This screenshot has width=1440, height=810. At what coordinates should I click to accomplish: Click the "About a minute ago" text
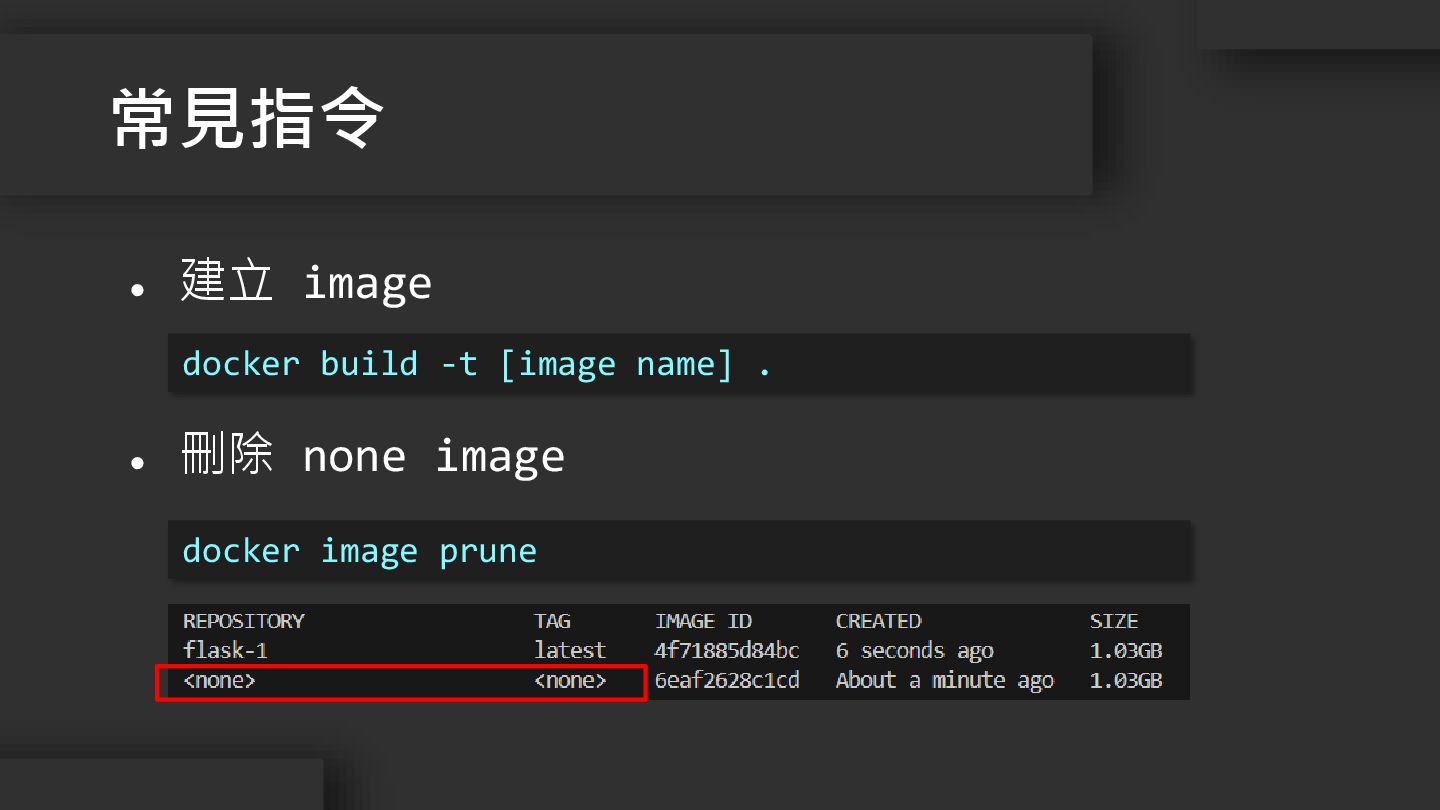944,681
